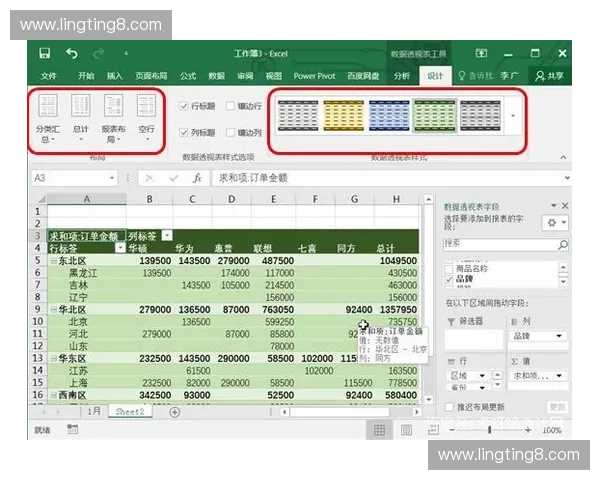Open the Blank Rows (空行) button
600x480 pixels.
(147, 119)
